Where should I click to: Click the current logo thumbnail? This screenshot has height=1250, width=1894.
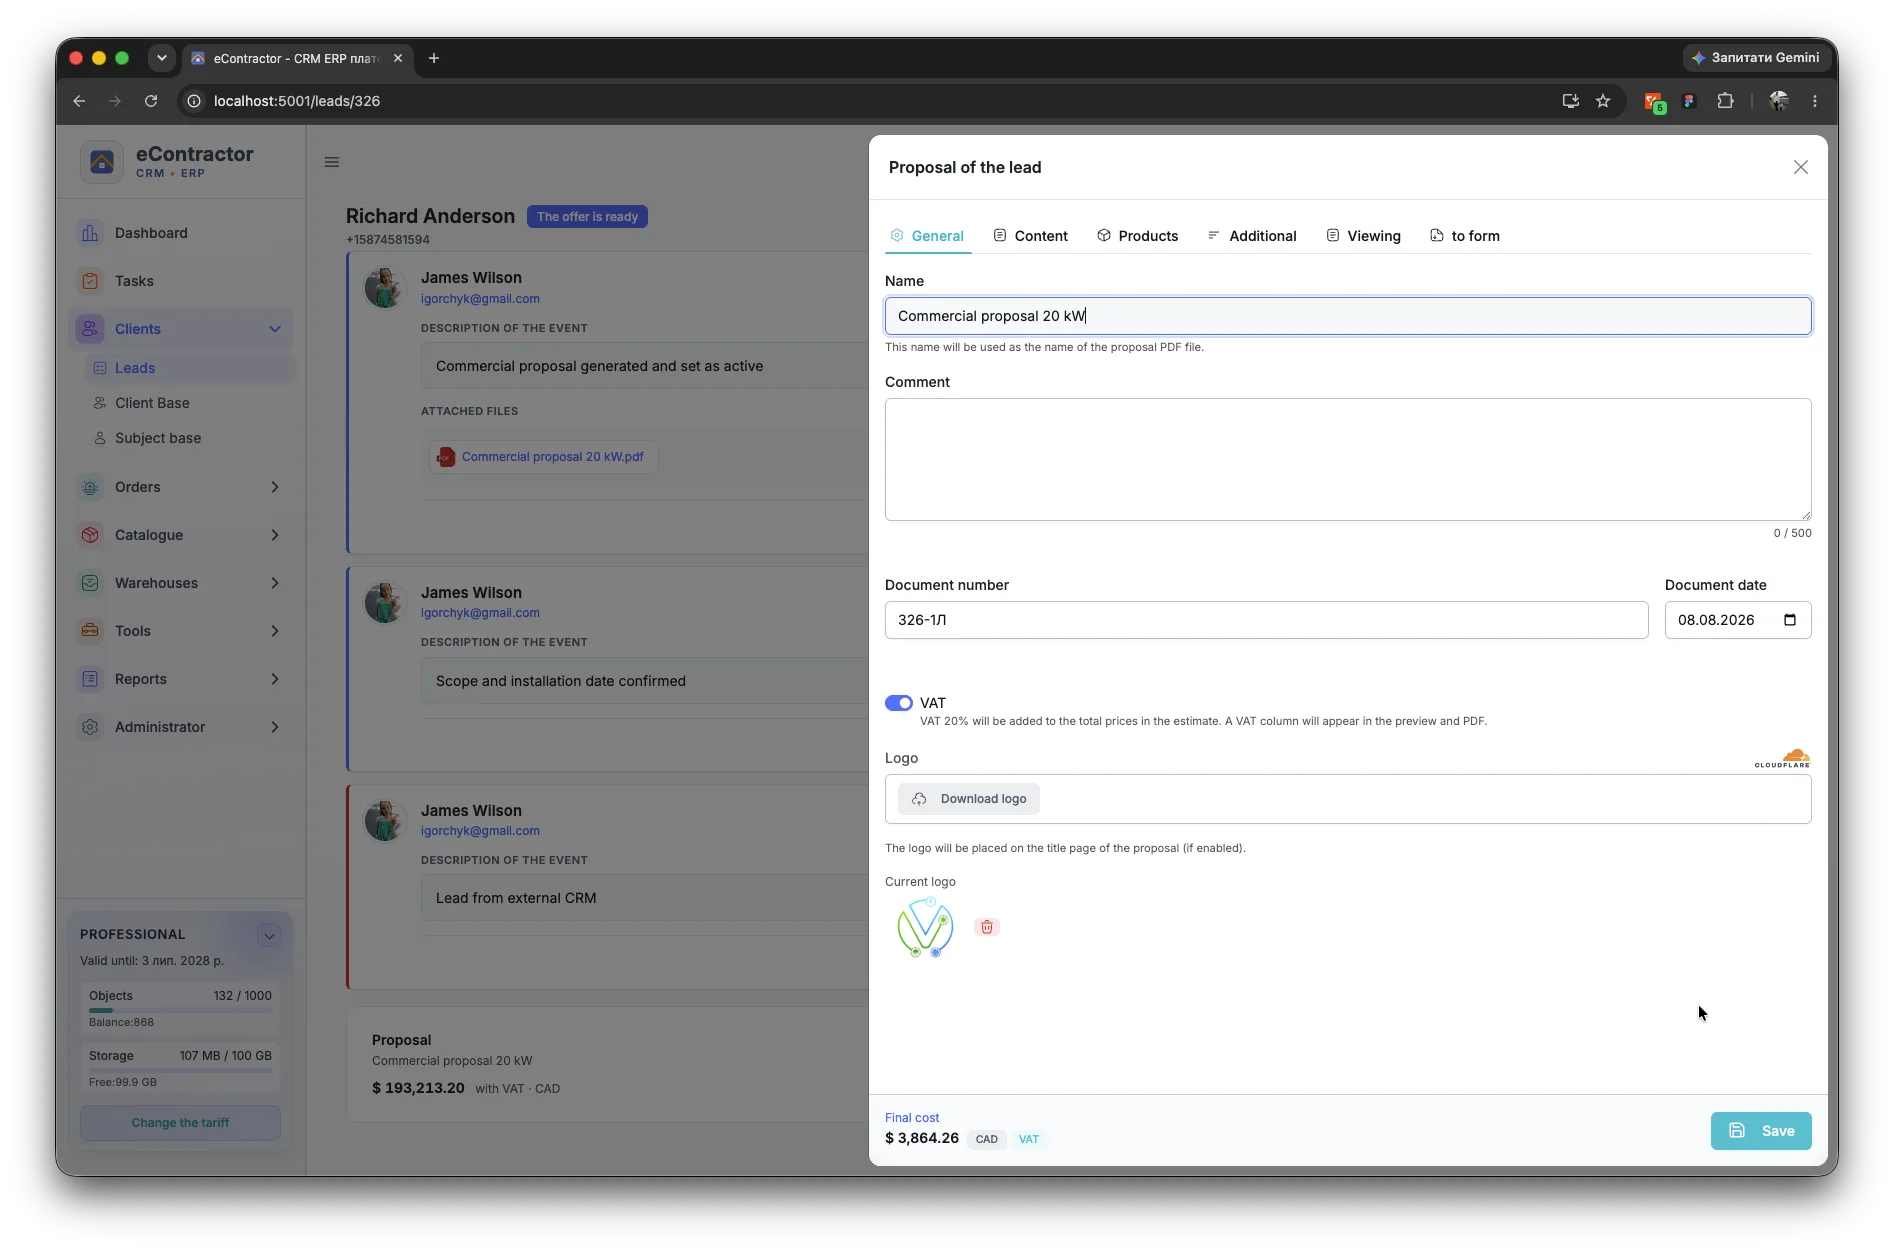point(925,928)
